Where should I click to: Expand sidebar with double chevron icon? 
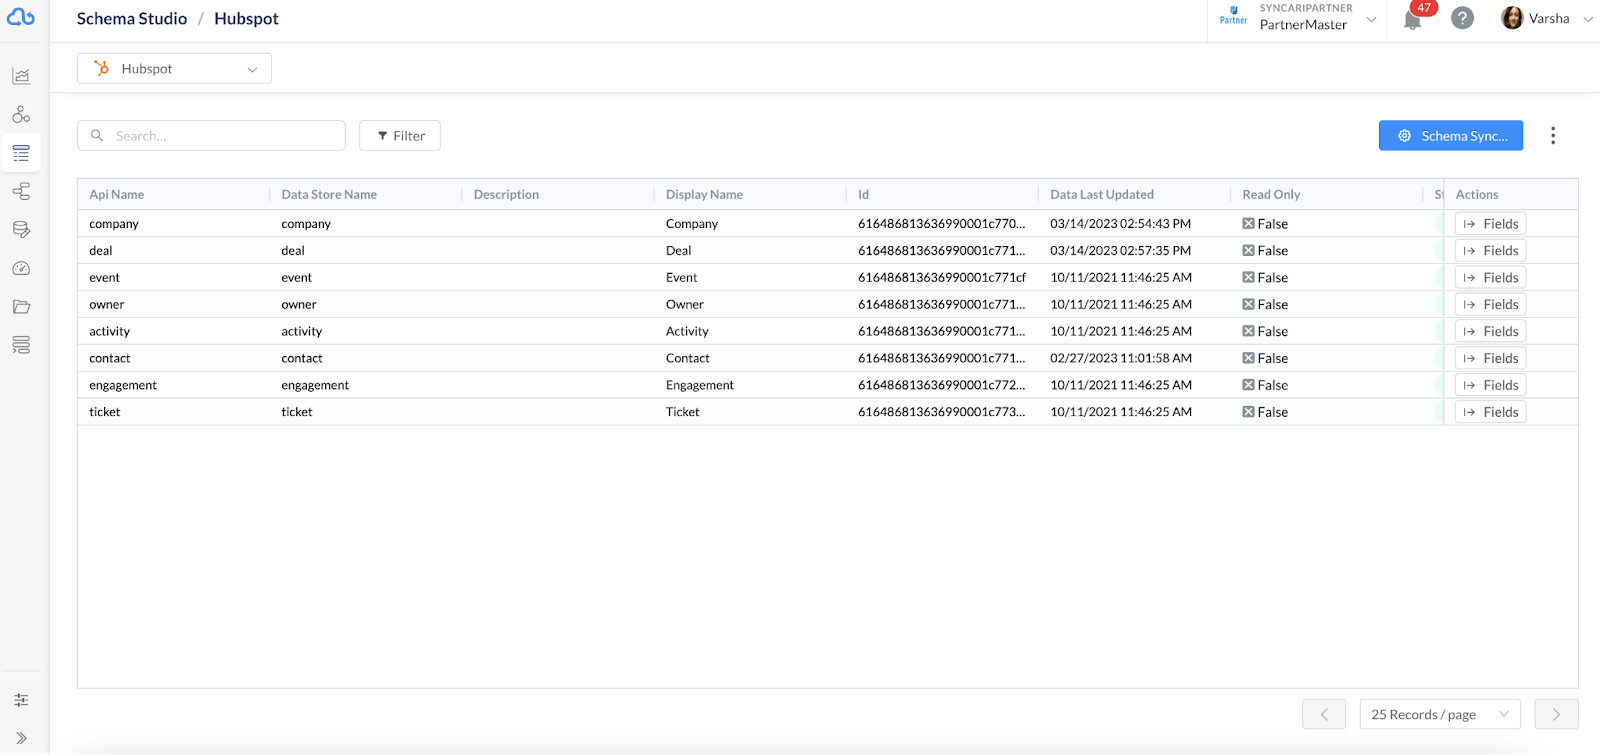coord(21,738)
